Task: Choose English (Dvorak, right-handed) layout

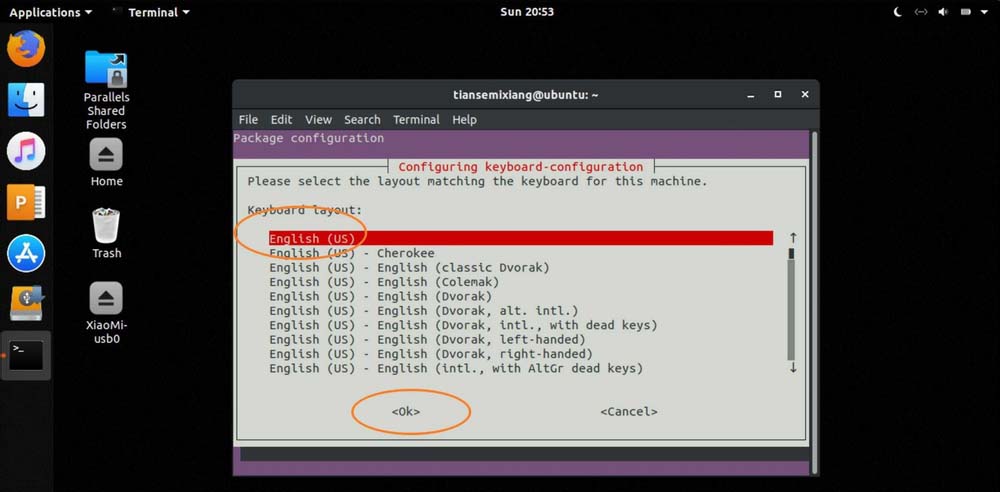Action: tap(431, 354)
